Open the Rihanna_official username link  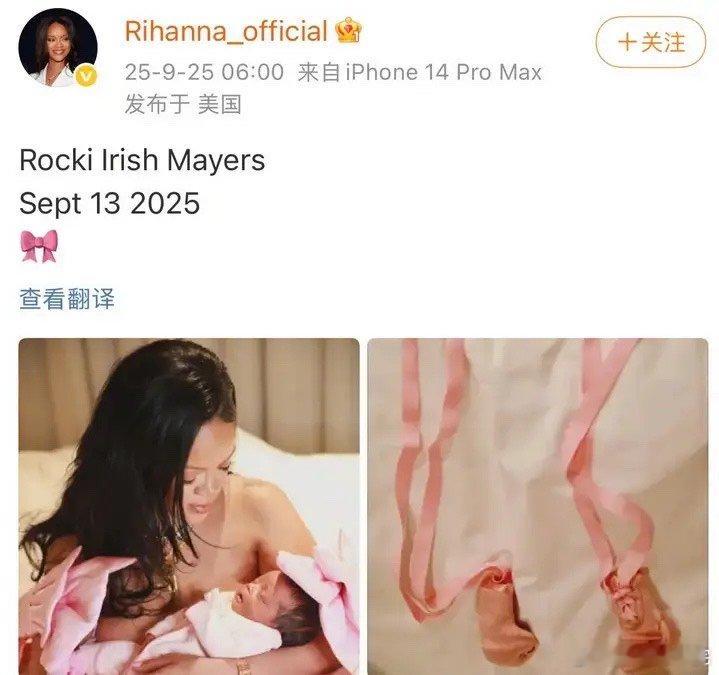click(226, 31)
